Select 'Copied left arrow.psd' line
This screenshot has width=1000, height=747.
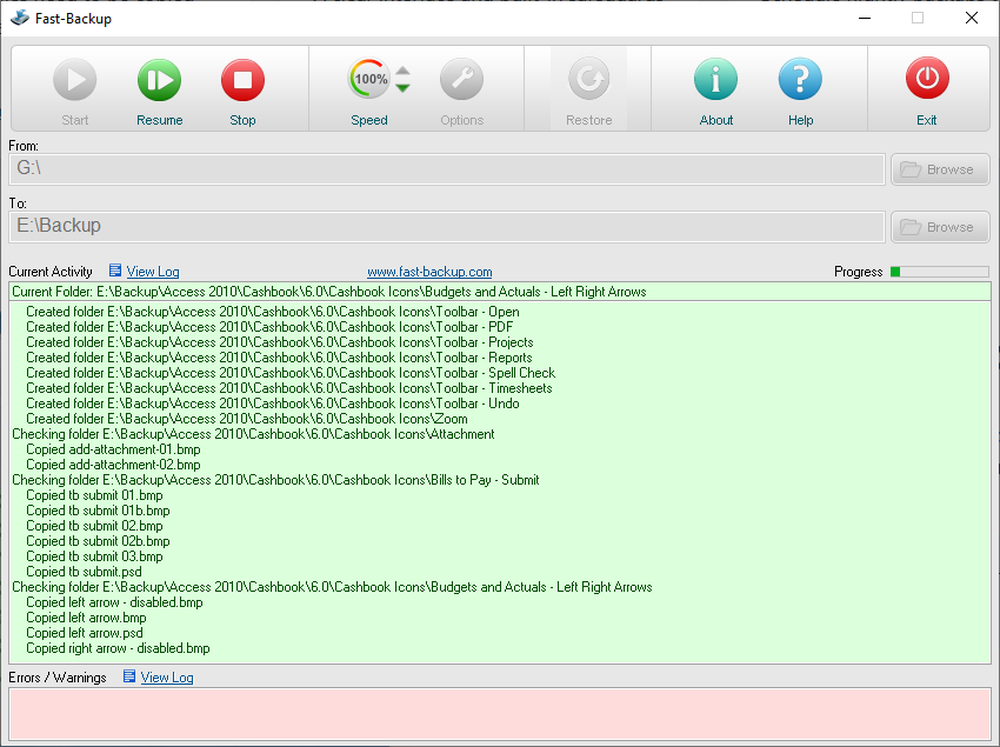point(84,633)
